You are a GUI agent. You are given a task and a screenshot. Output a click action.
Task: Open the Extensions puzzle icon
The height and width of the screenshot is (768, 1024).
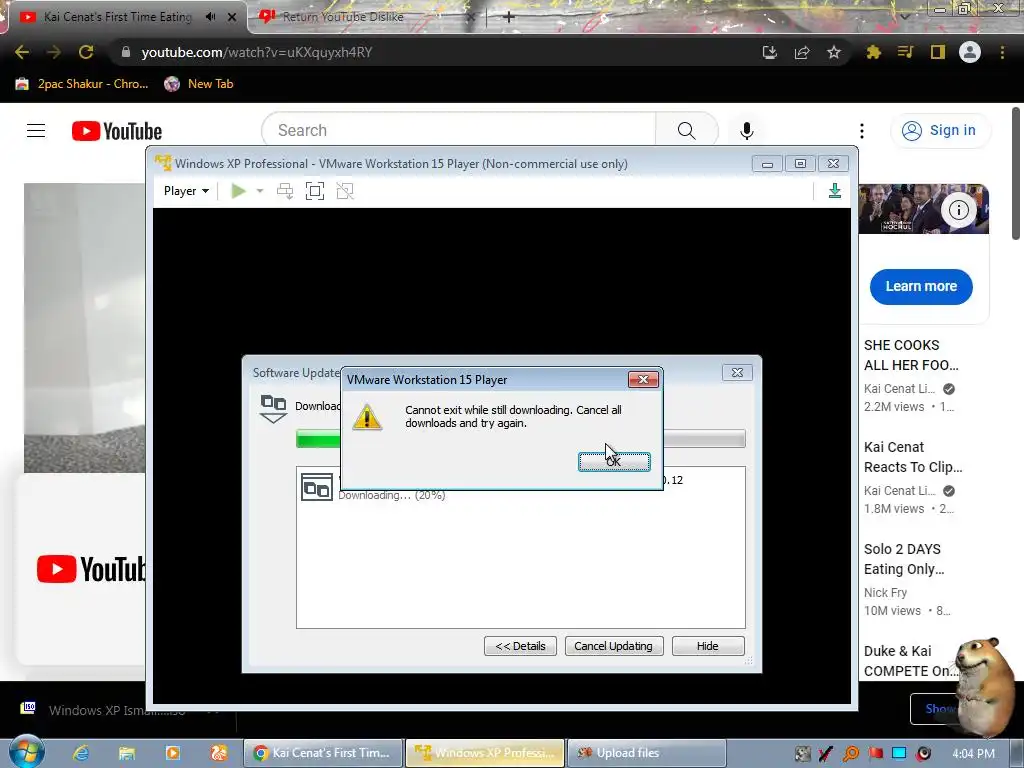pos(873,52)
